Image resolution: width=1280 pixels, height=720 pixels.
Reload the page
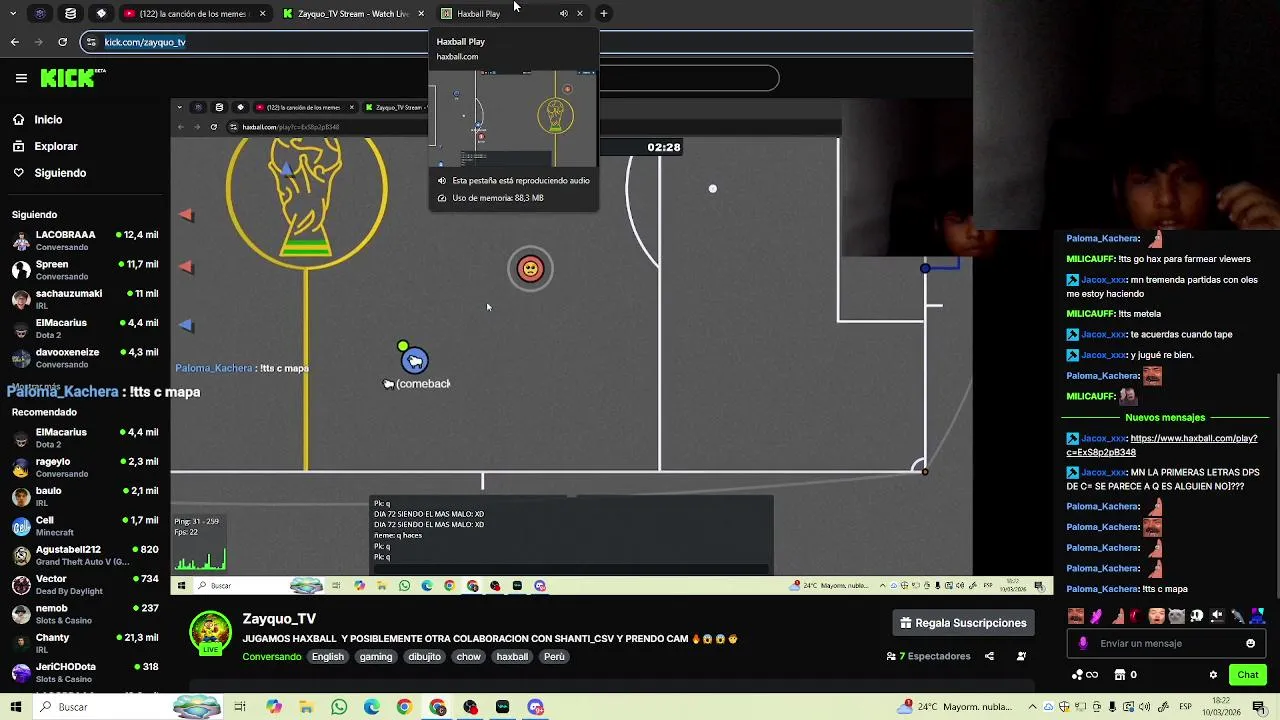[x=62, y=42]
